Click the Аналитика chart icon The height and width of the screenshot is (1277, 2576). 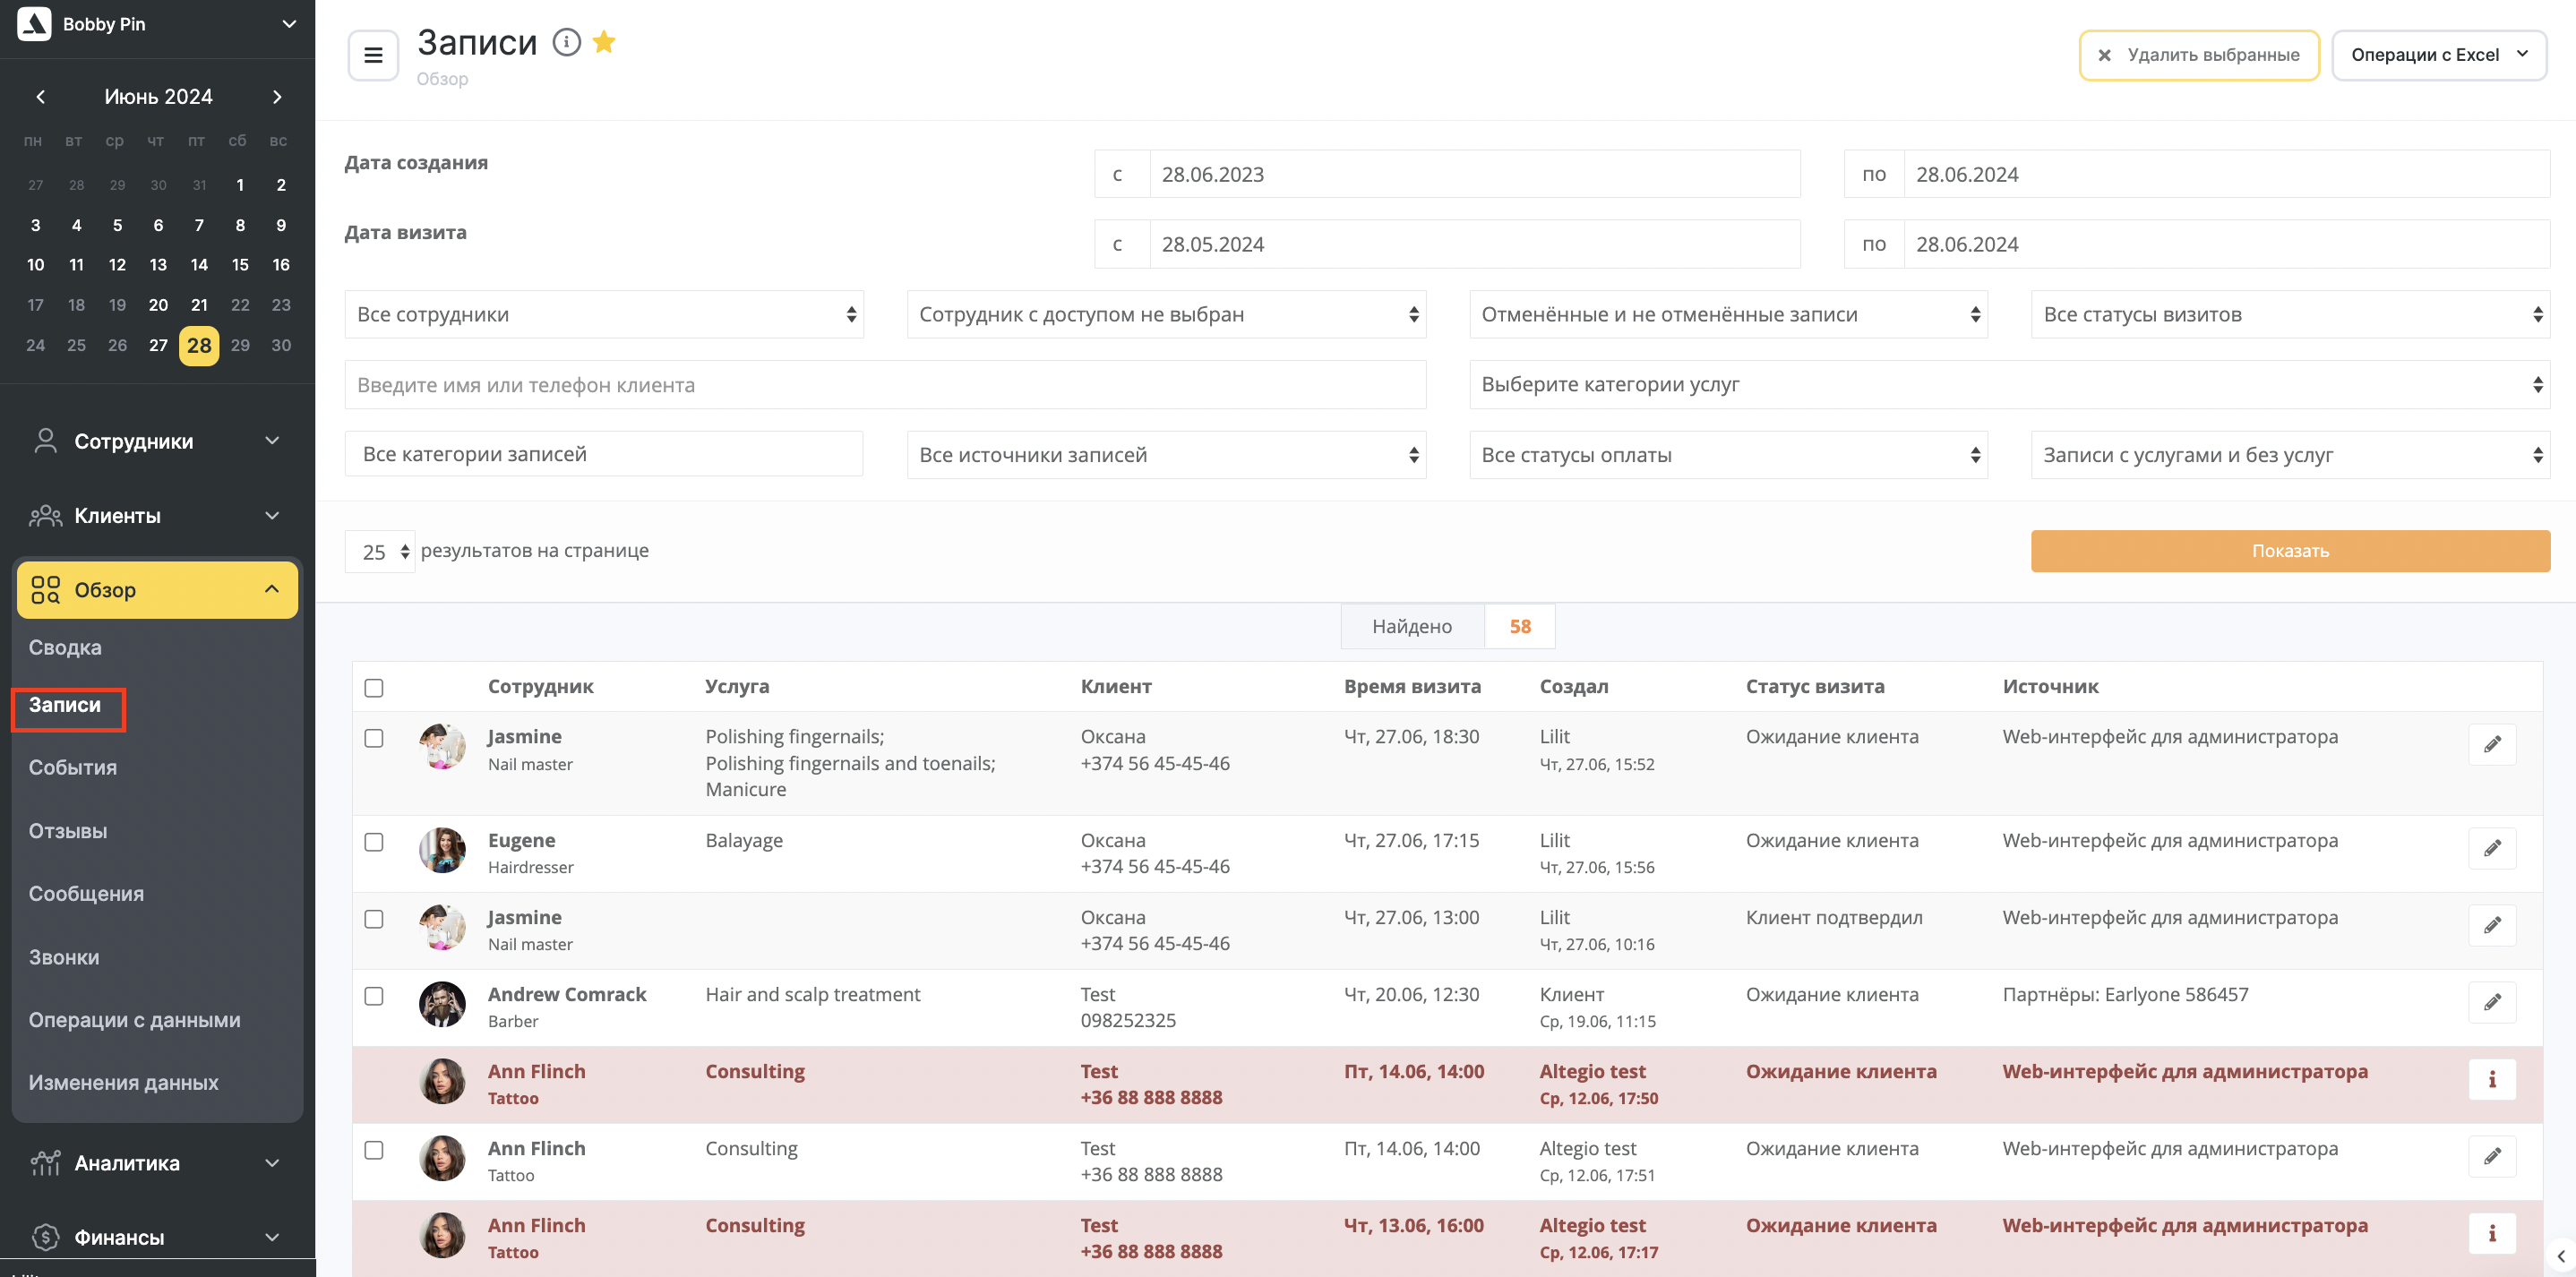(x=45, y=1163)
